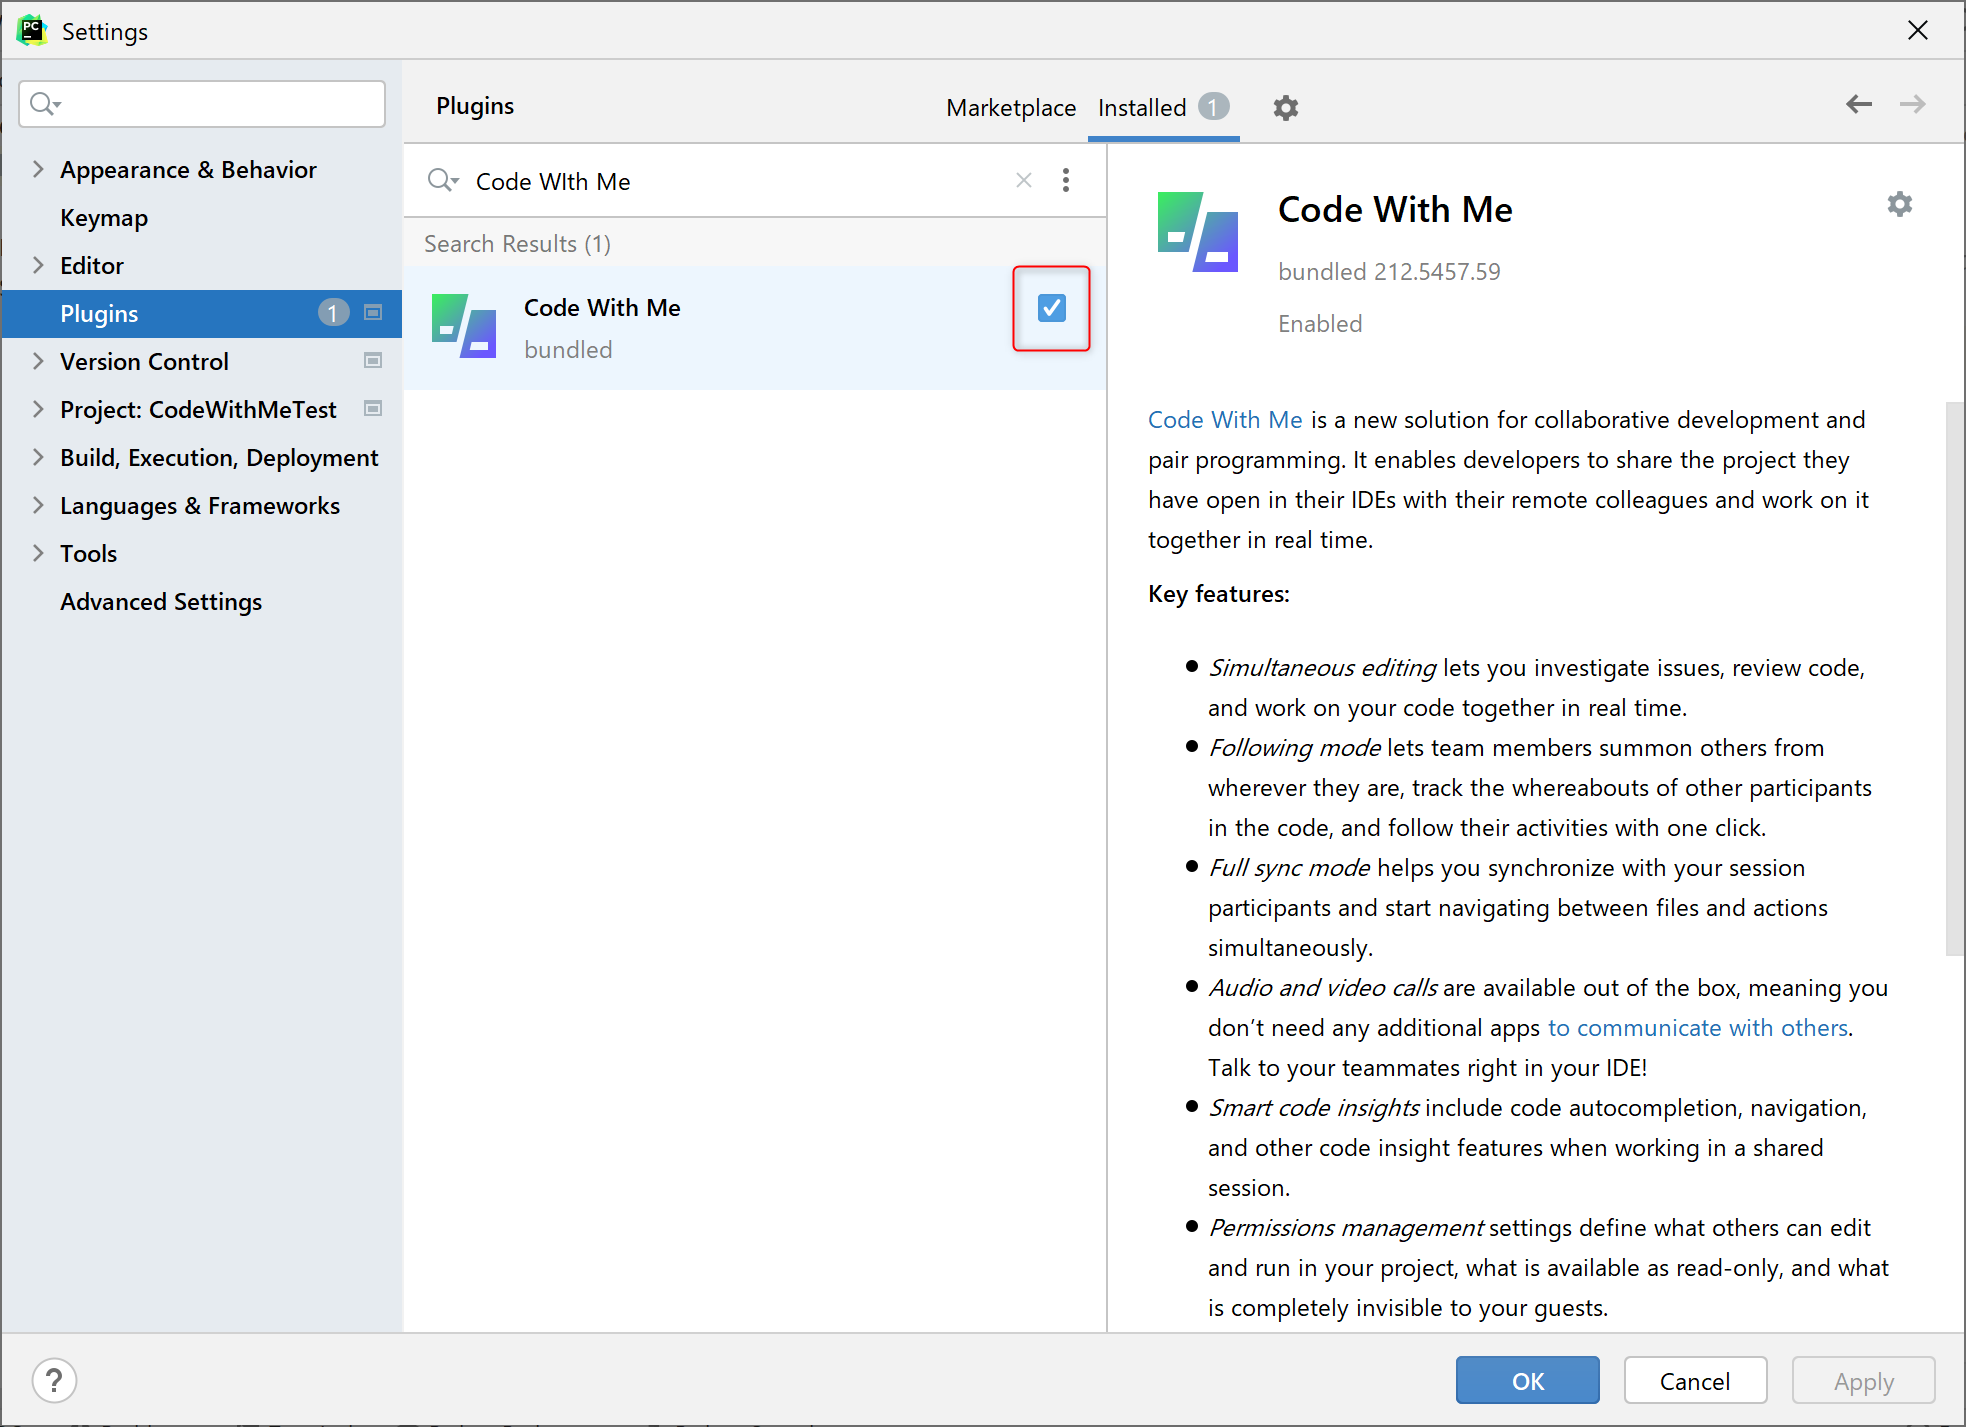Click the 'Full sync mode' feature text

coord(1289,868)
